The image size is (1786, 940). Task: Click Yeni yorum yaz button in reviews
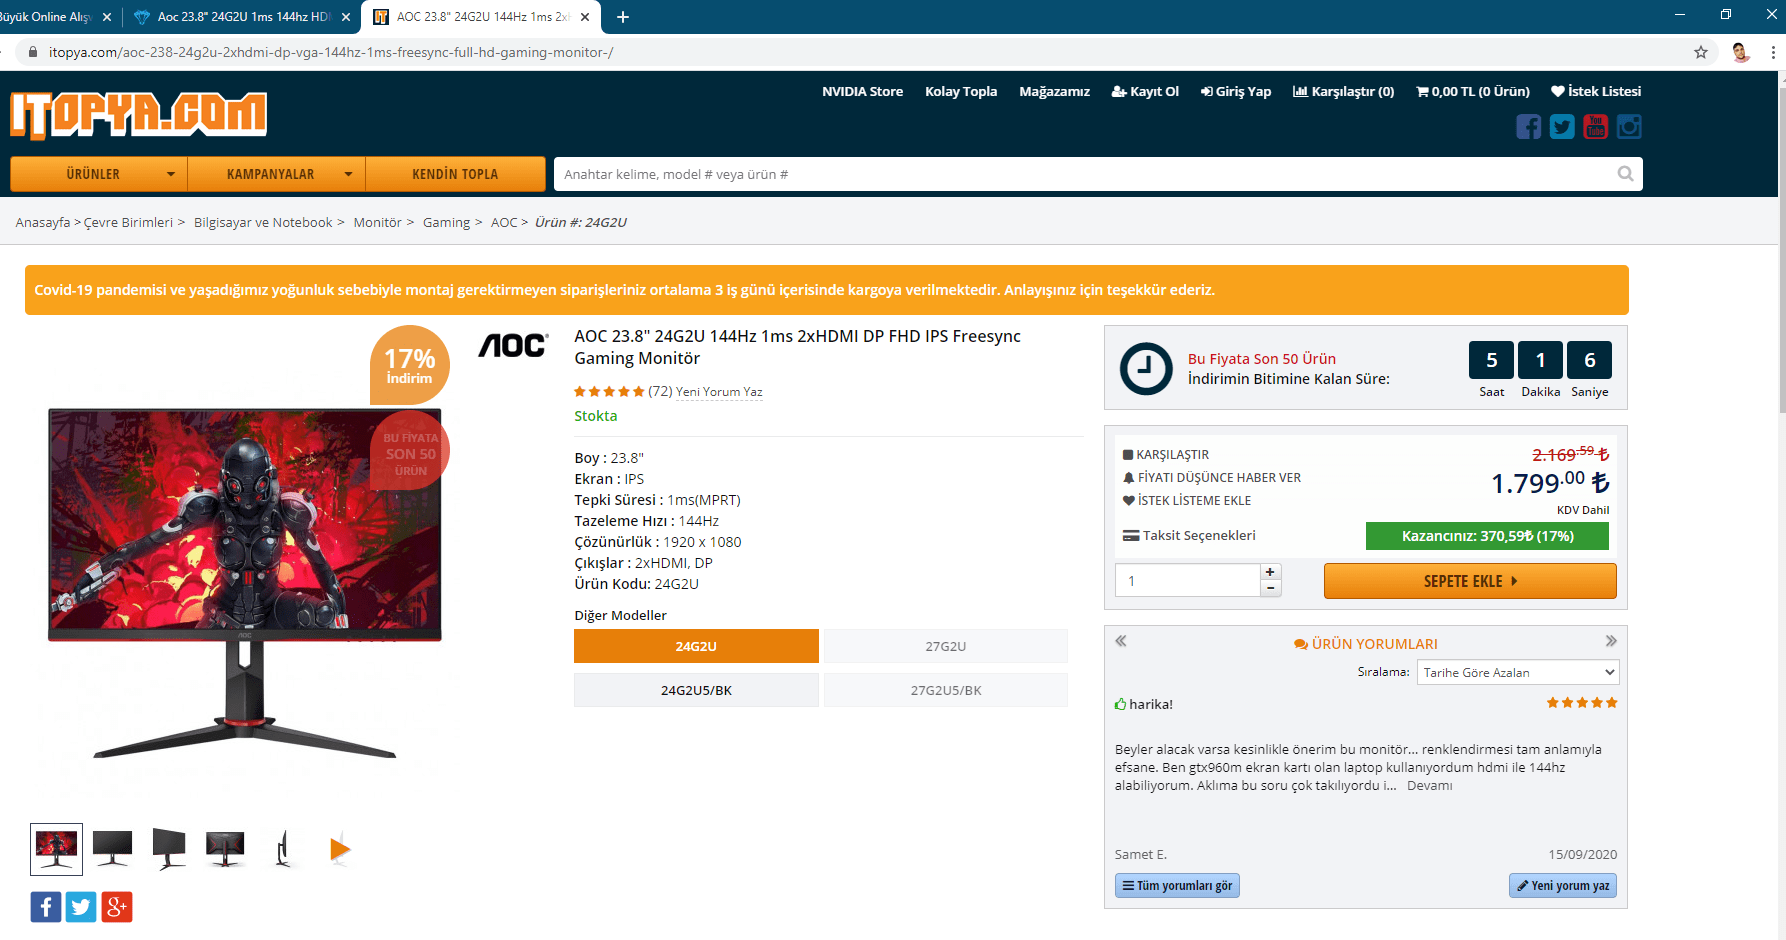(1563, 886)
